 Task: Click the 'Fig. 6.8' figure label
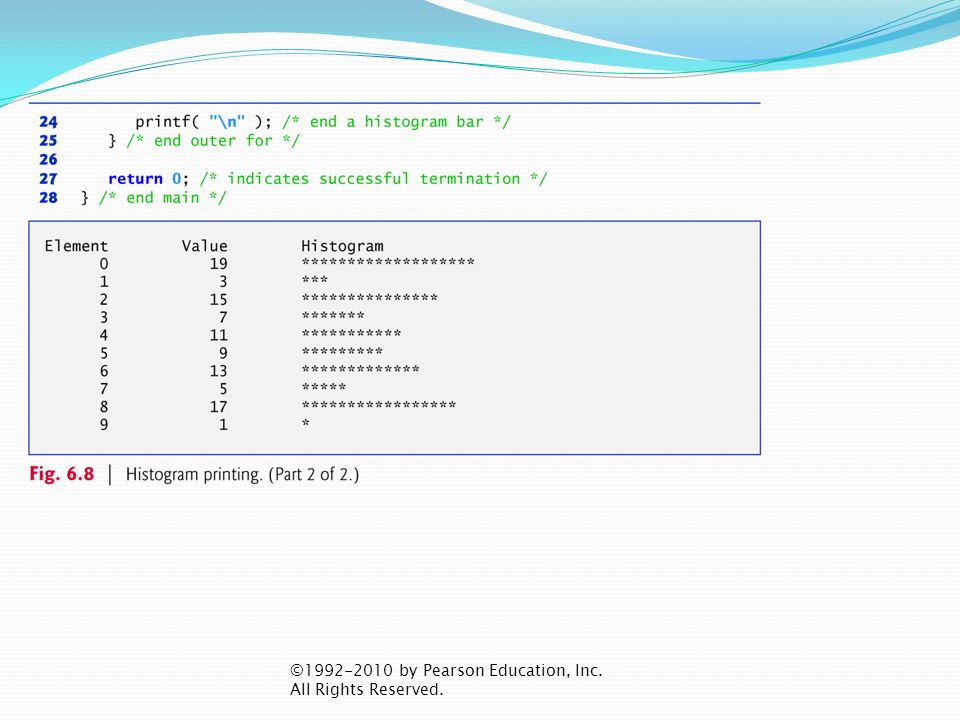pos(62,474)
